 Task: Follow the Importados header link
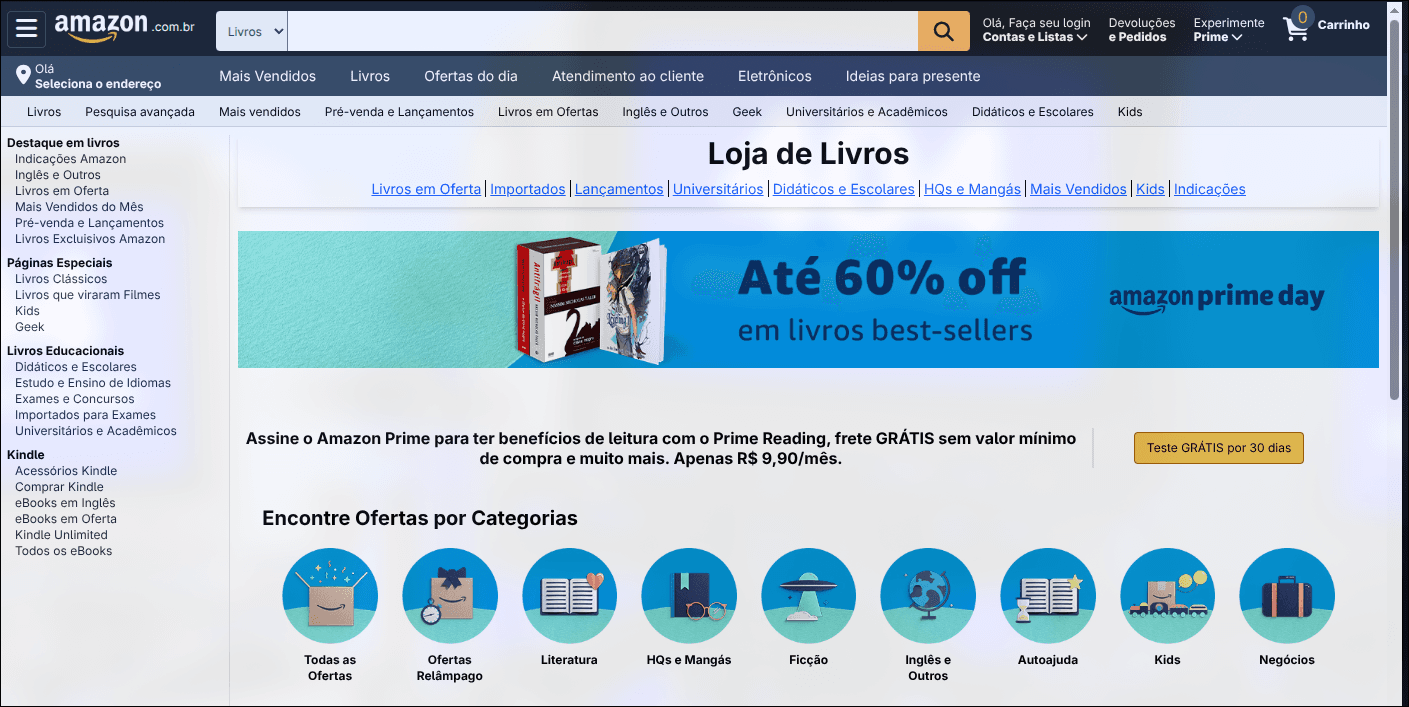point(528,189)
